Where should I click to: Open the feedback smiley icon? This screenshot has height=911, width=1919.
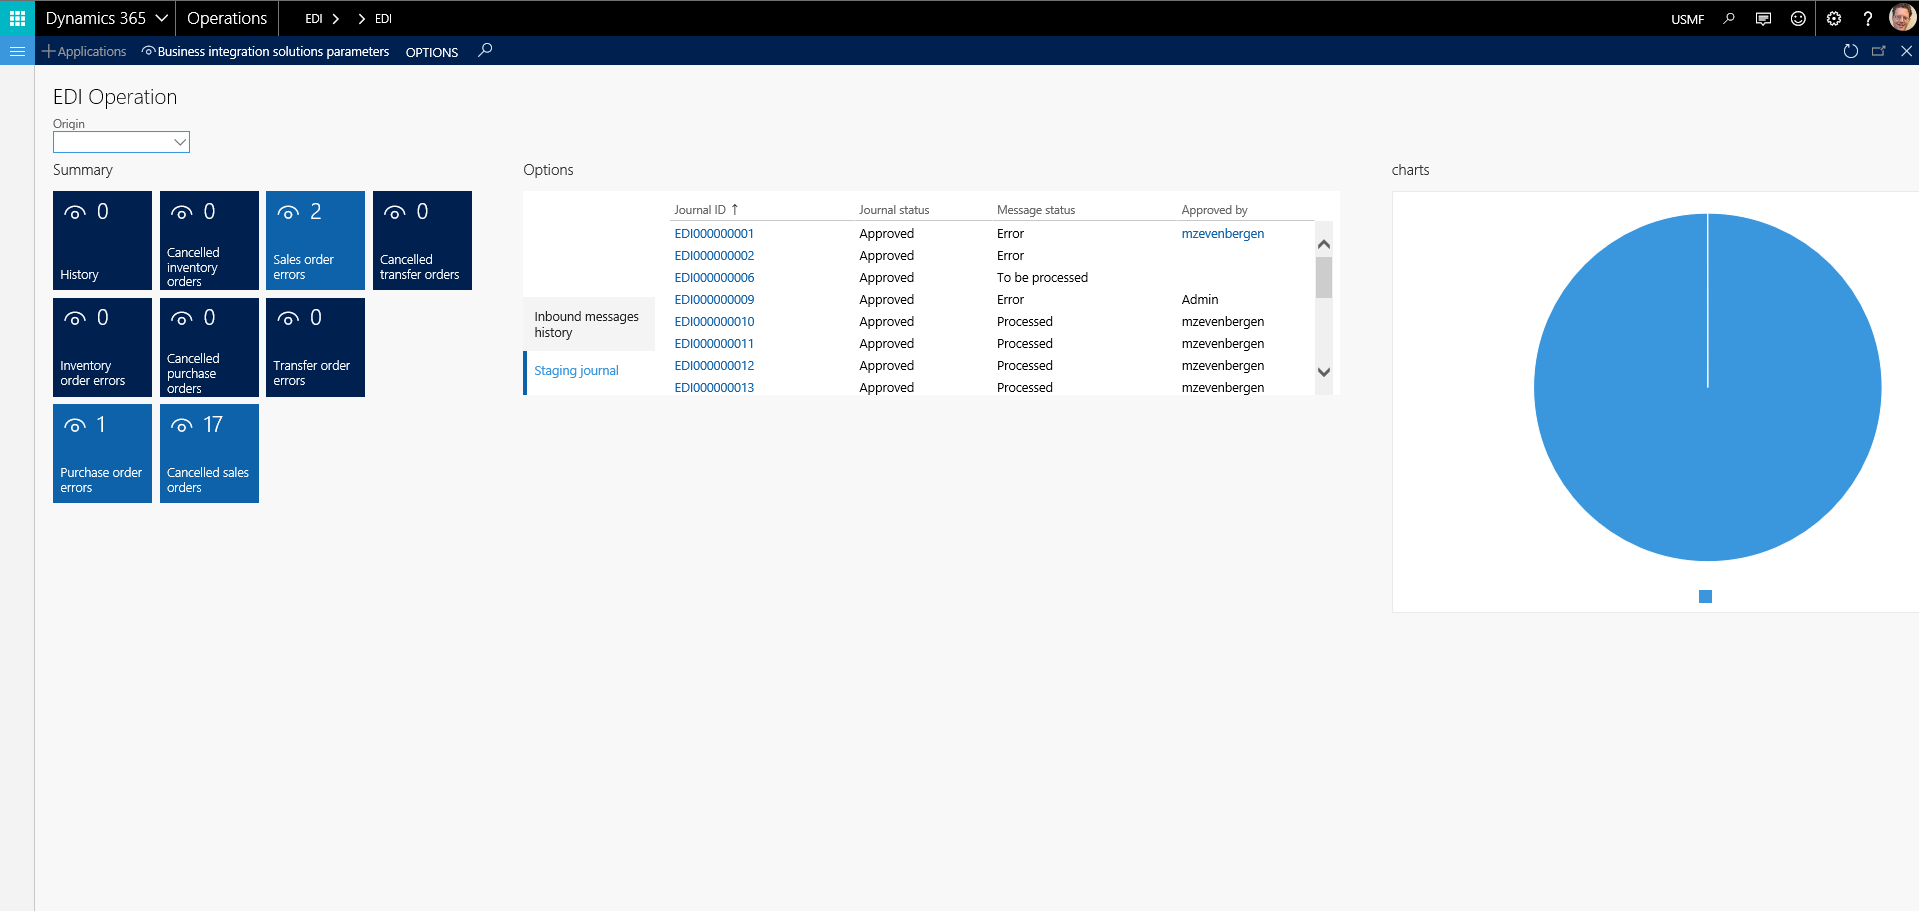pyautogui.click(x=1798, y=18)
